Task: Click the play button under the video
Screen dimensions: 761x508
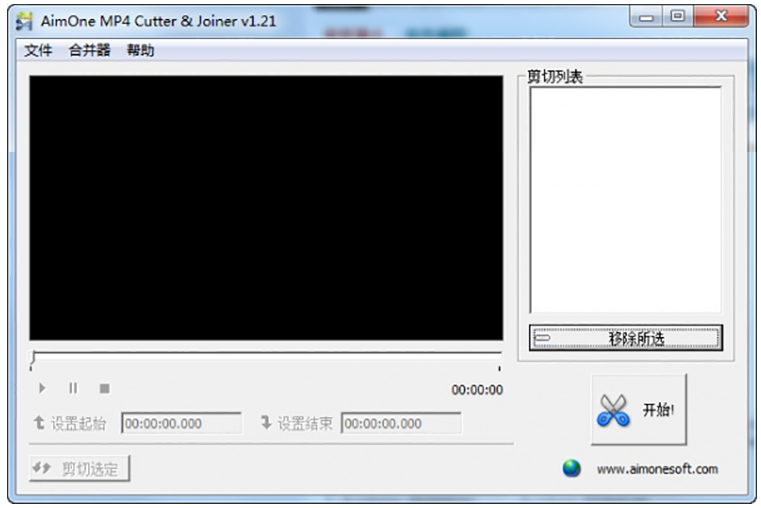Action: tap(42, 388)
